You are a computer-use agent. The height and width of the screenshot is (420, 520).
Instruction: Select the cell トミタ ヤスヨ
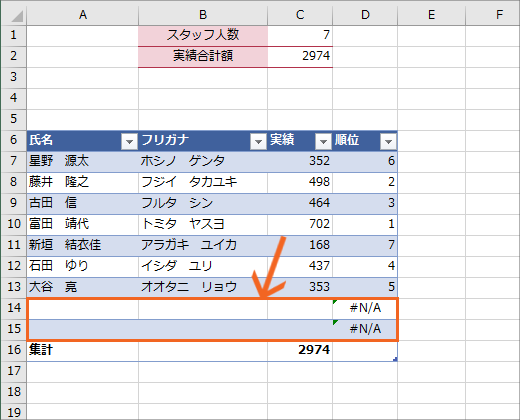click(203, 224)
